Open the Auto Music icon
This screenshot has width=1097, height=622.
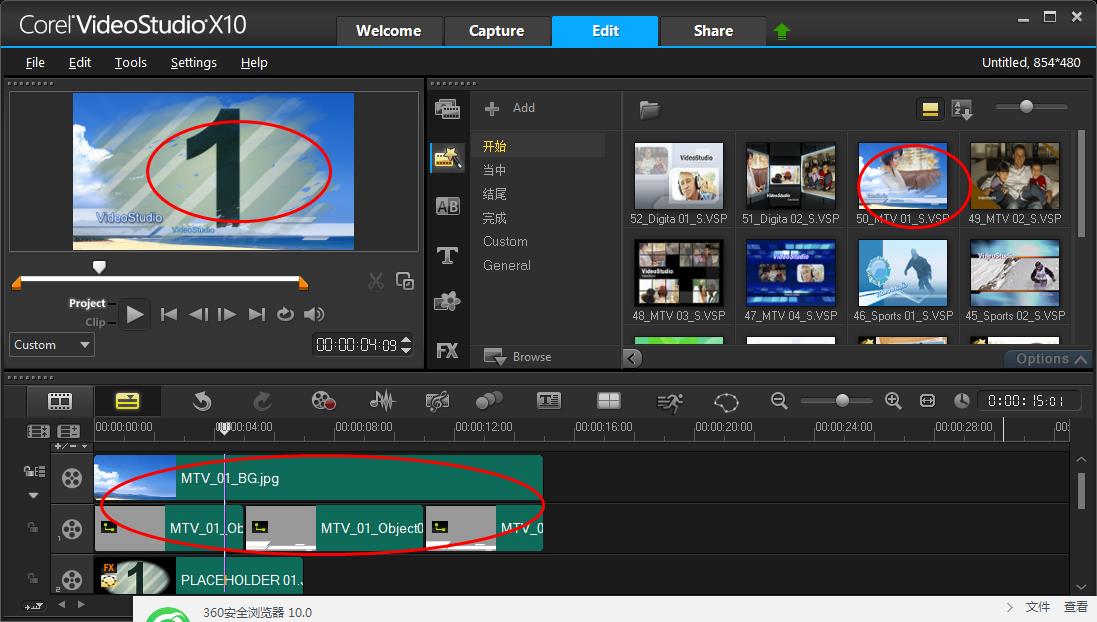pyautogui.click(x=437, y=401)
